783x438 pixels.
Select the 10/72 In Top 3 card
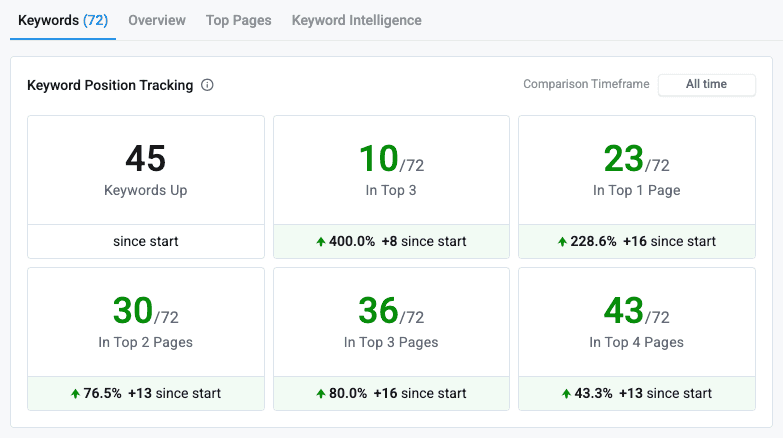[x=392, y=187]
